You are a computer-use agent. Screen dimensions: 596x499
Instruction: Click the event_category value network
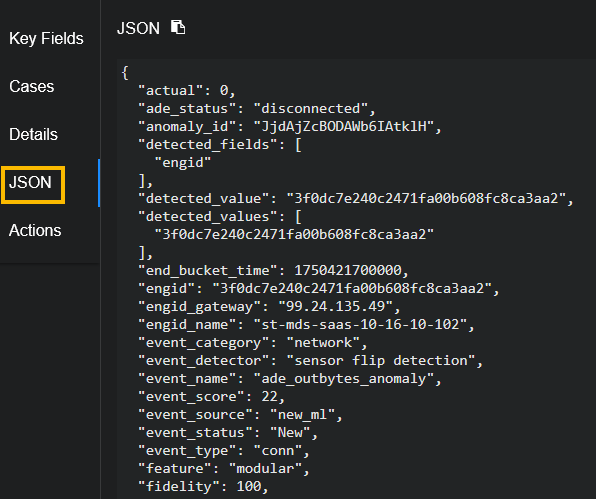pos(323,343)
